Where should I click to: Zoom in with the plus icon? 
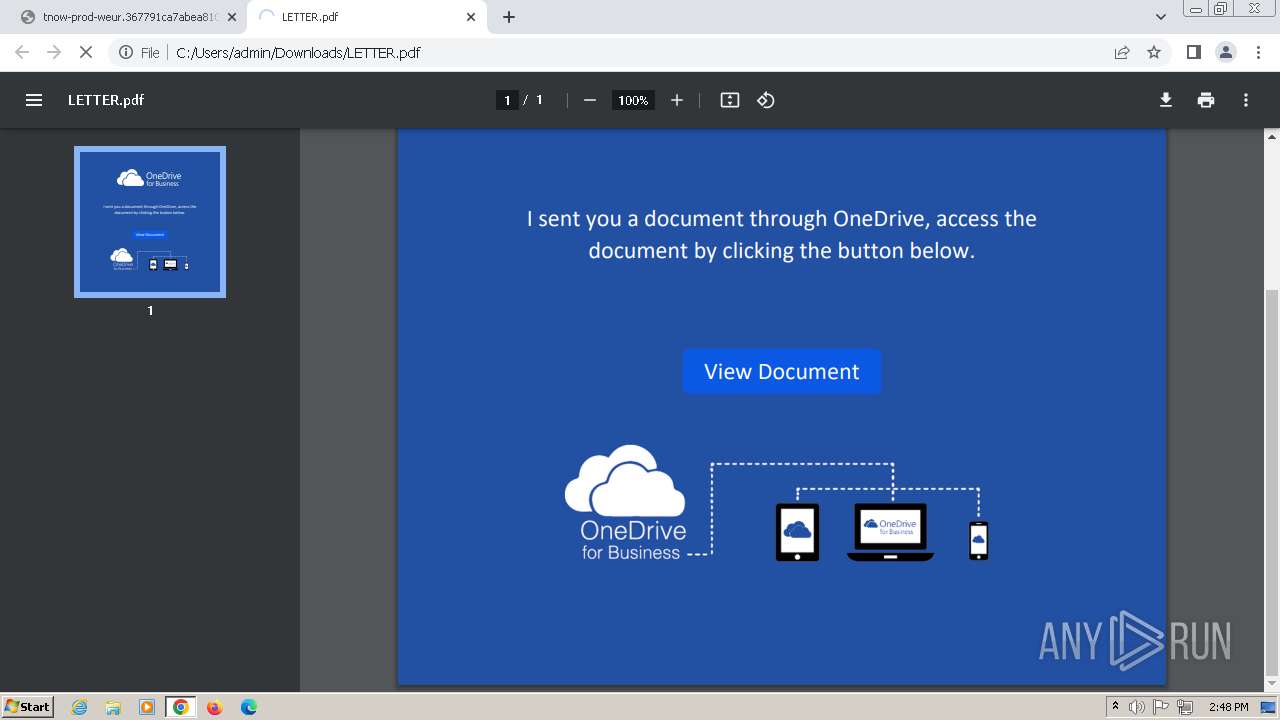pos(677,100)
